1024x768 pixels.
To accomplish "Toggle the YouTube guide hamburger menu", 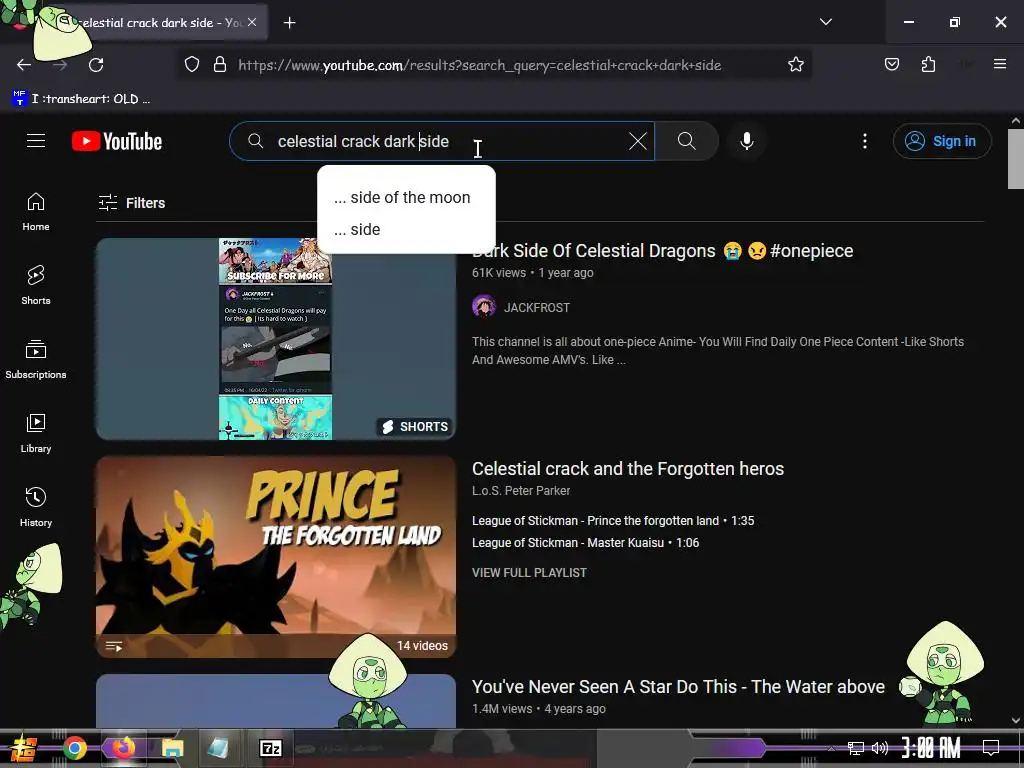I will coord(36,141).
